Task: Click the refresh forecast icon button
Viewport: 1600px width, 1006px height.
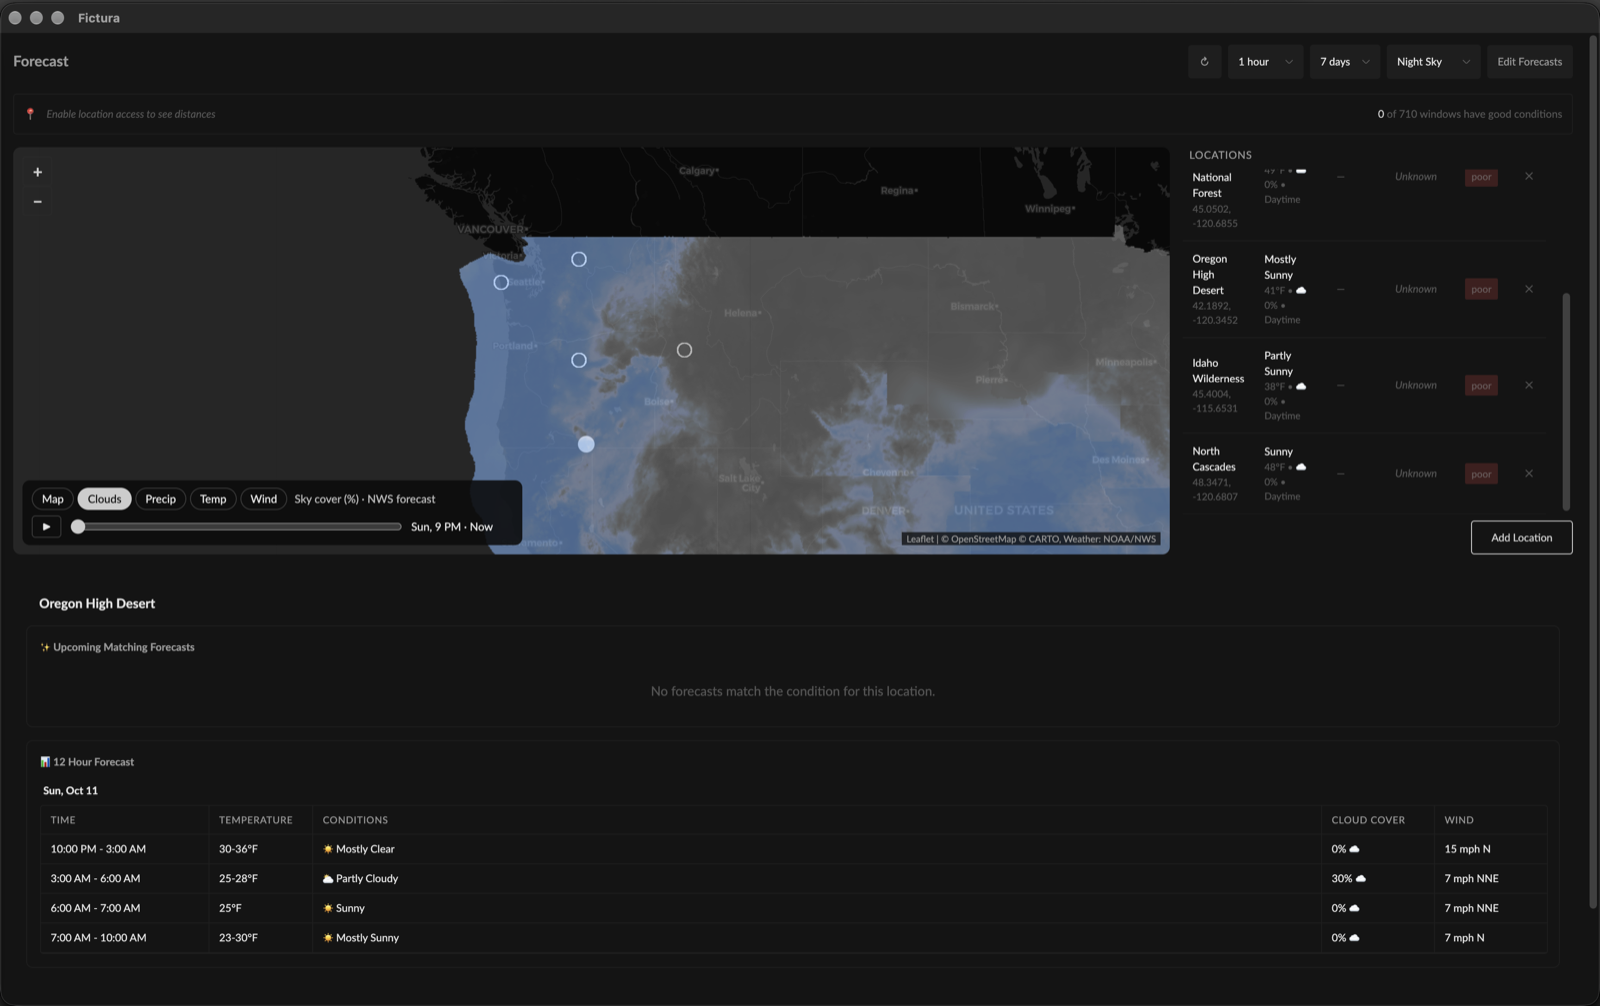Action: [1204, 62]
